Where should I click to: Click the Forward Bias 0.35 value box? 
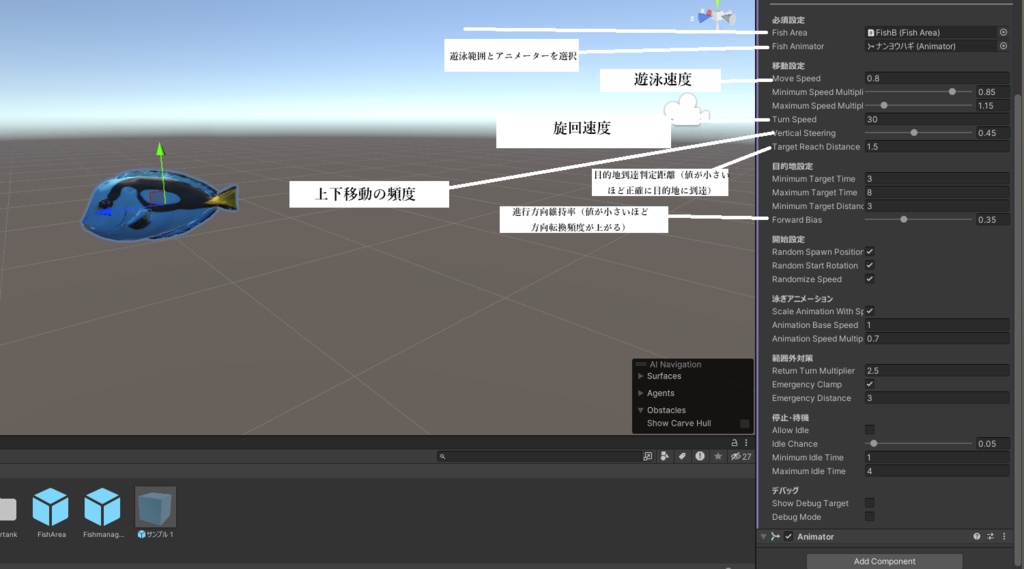[x=993, y=219]
